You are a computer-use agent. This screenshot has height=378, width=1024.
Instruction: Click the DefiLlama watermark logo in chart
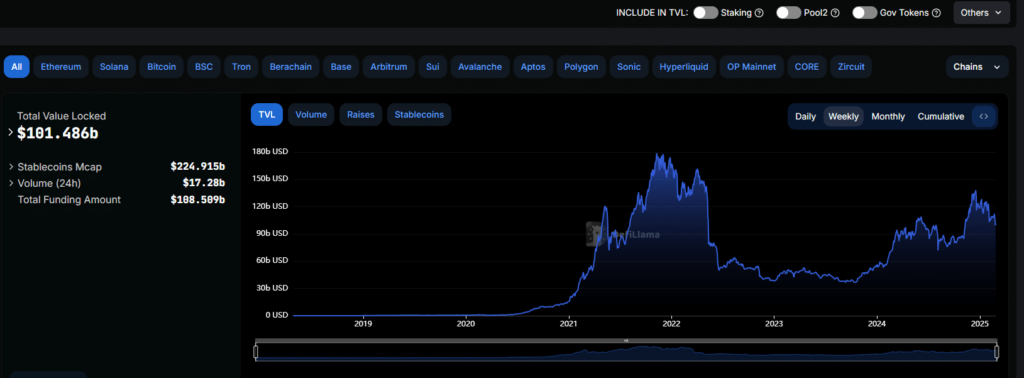click(x=622, y=234)
